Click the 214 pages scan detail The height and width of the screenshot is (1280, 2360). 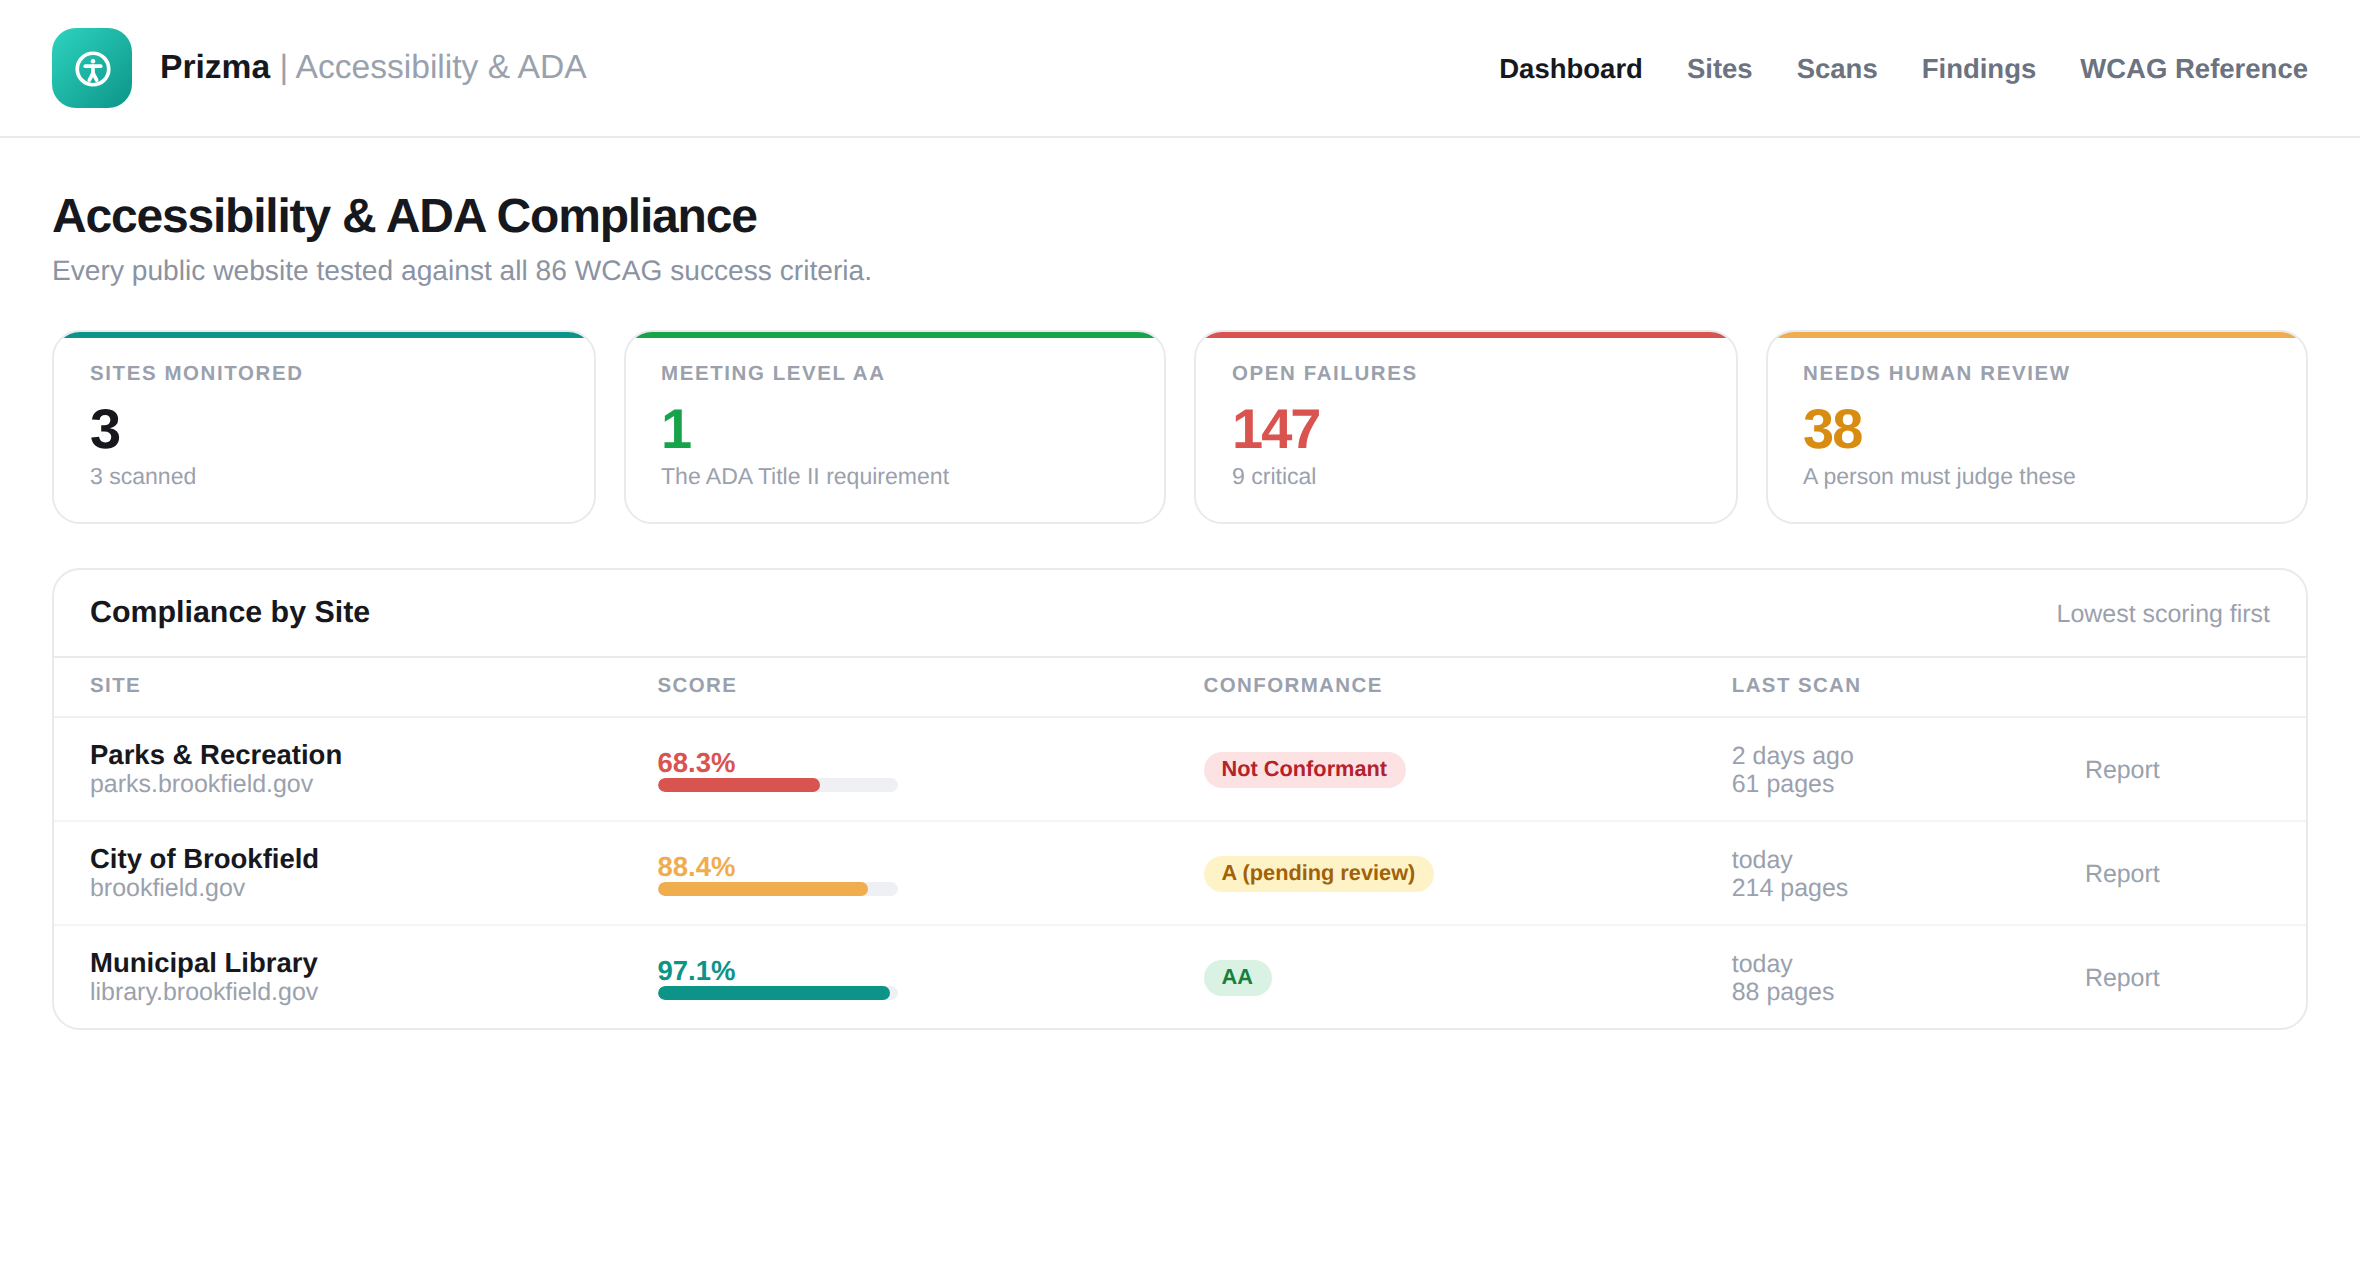(1790, 888)
